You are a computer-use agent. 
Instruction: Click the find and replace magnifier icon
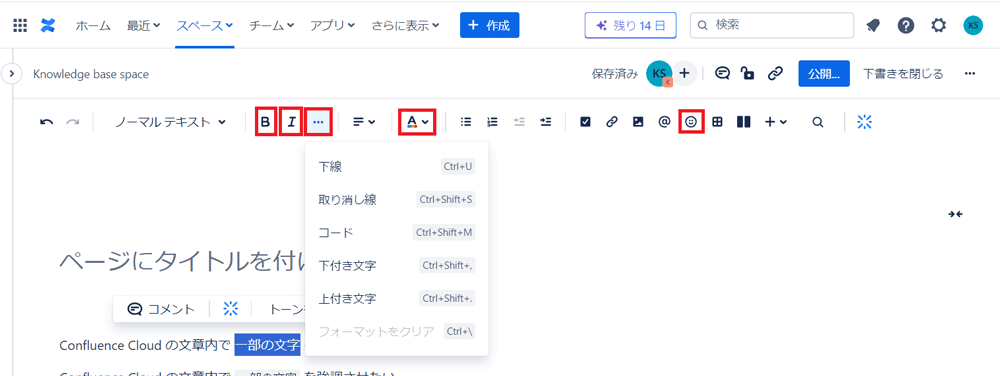[818, 122]
